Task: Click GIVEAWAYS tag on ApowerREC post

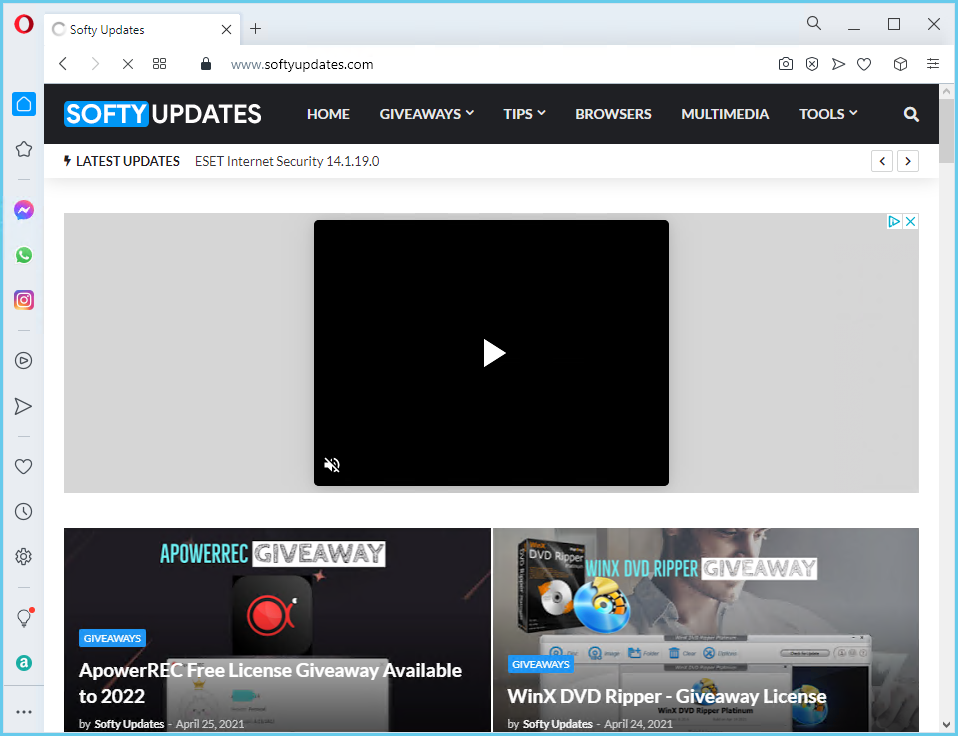Action: tap(112, 638)
